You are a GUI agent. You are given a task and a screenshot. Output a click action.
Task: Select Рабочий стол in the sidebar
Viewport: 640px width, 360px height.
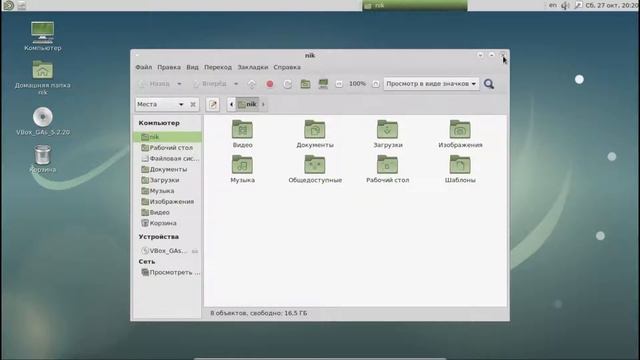[x=167, y=148]
